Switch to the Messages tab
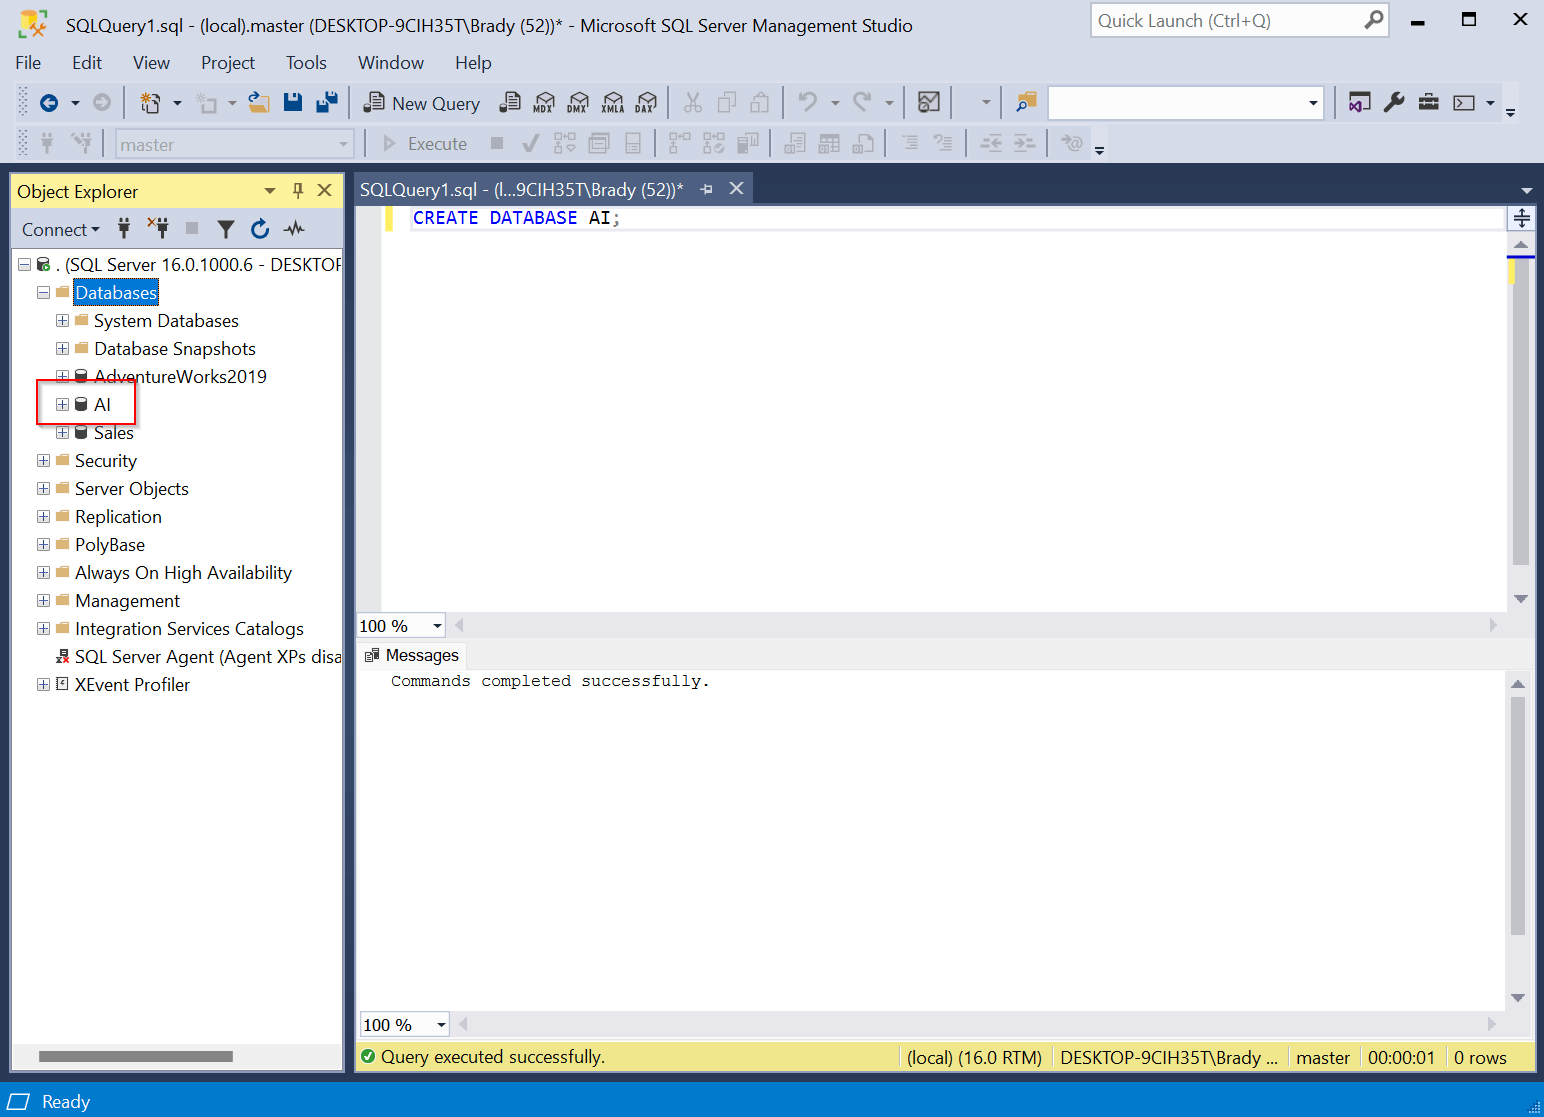The height and width of the screenshot is (1117, 1544). pos(421,655)
